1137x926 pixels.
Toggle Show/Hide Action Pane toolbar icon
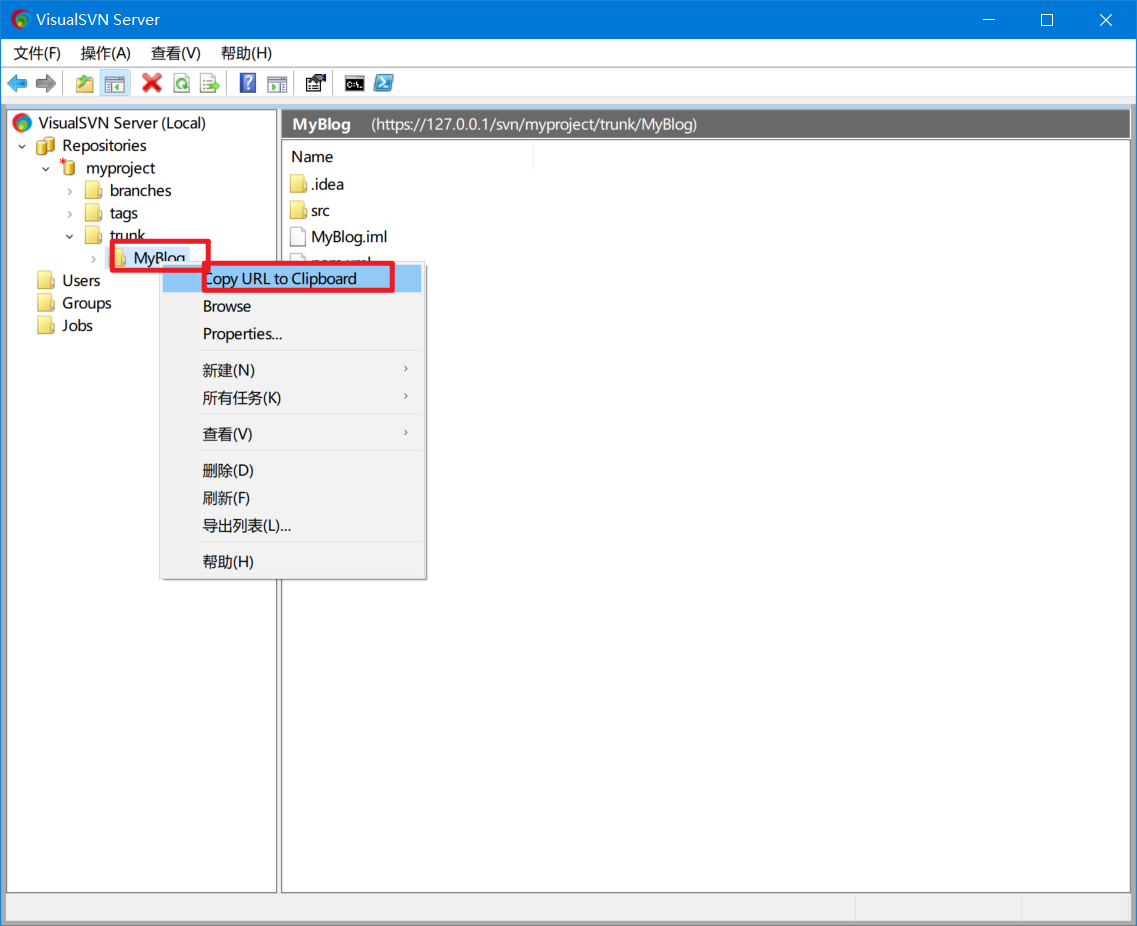(x=277, y=83)
